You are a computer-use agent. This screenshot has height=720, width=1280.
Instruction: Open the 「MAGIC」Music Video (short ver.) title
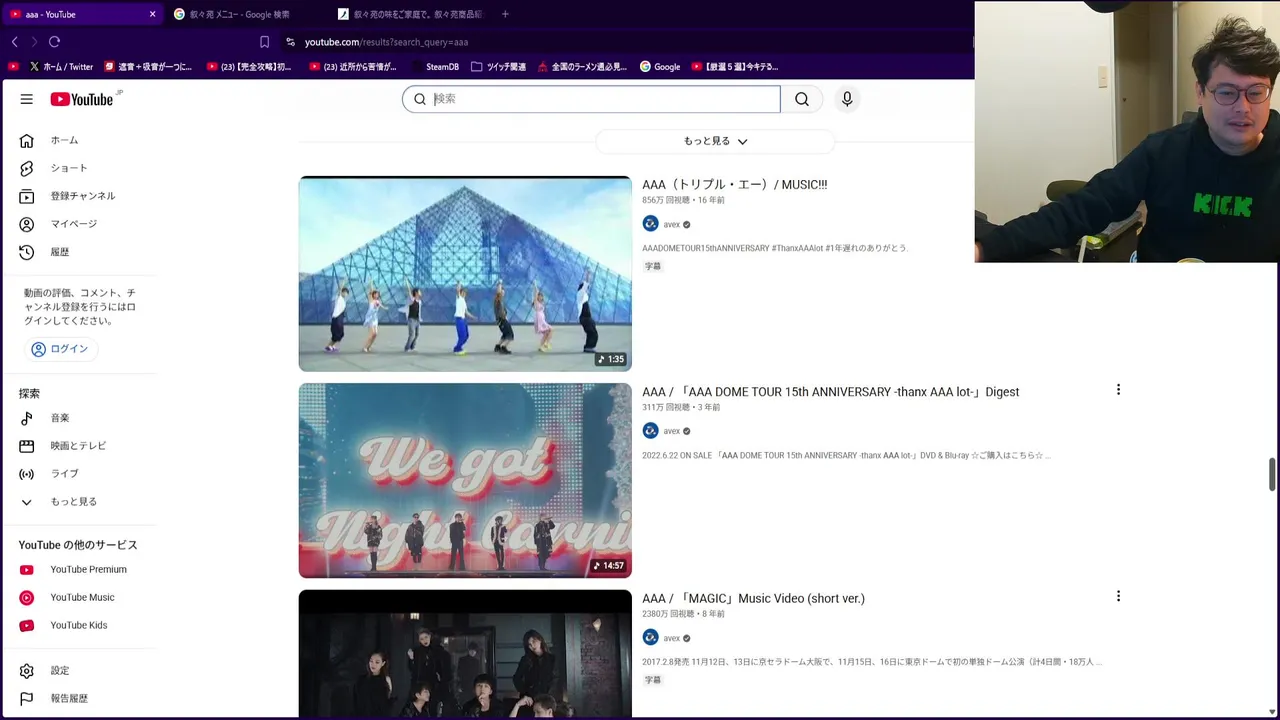753,599
